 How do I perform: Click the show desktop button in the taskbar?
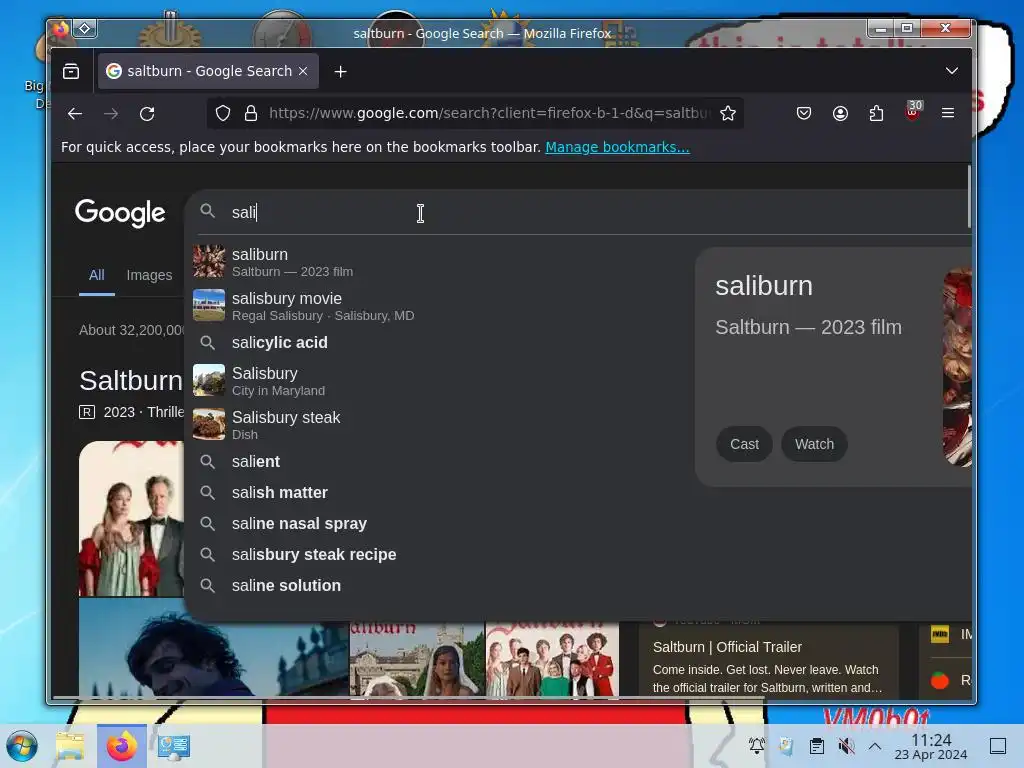998,746
